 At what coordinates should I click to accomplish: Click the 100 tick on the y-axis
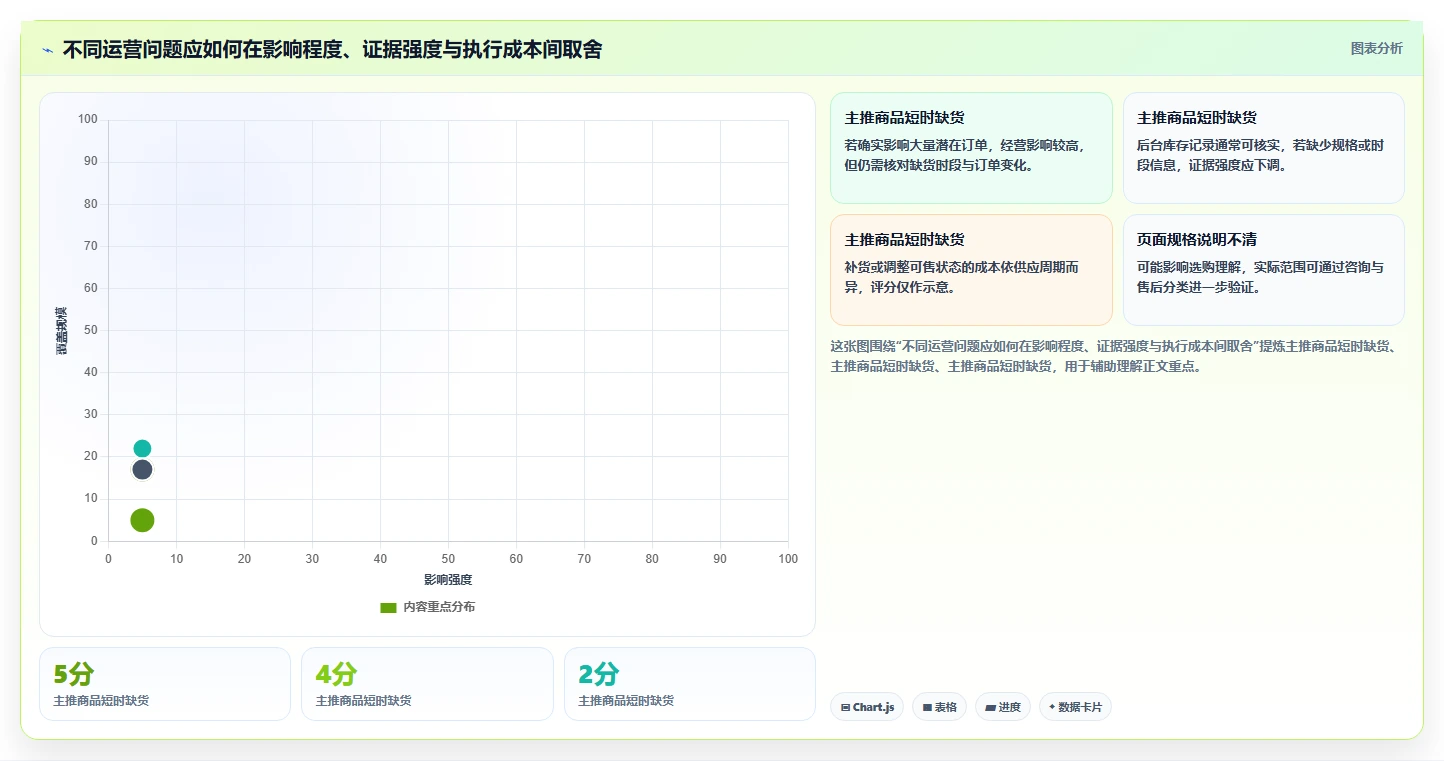click(88, 120)
